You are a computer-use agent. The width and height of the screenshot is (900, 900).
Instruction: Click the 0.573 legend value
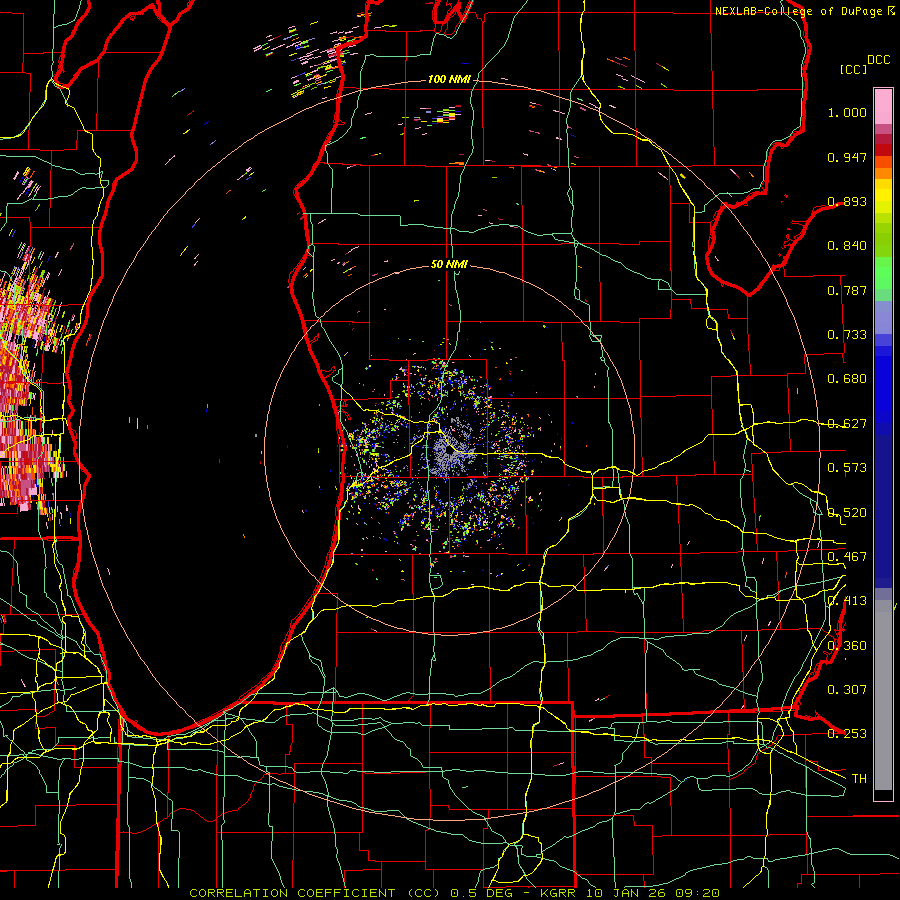point(847,468)
